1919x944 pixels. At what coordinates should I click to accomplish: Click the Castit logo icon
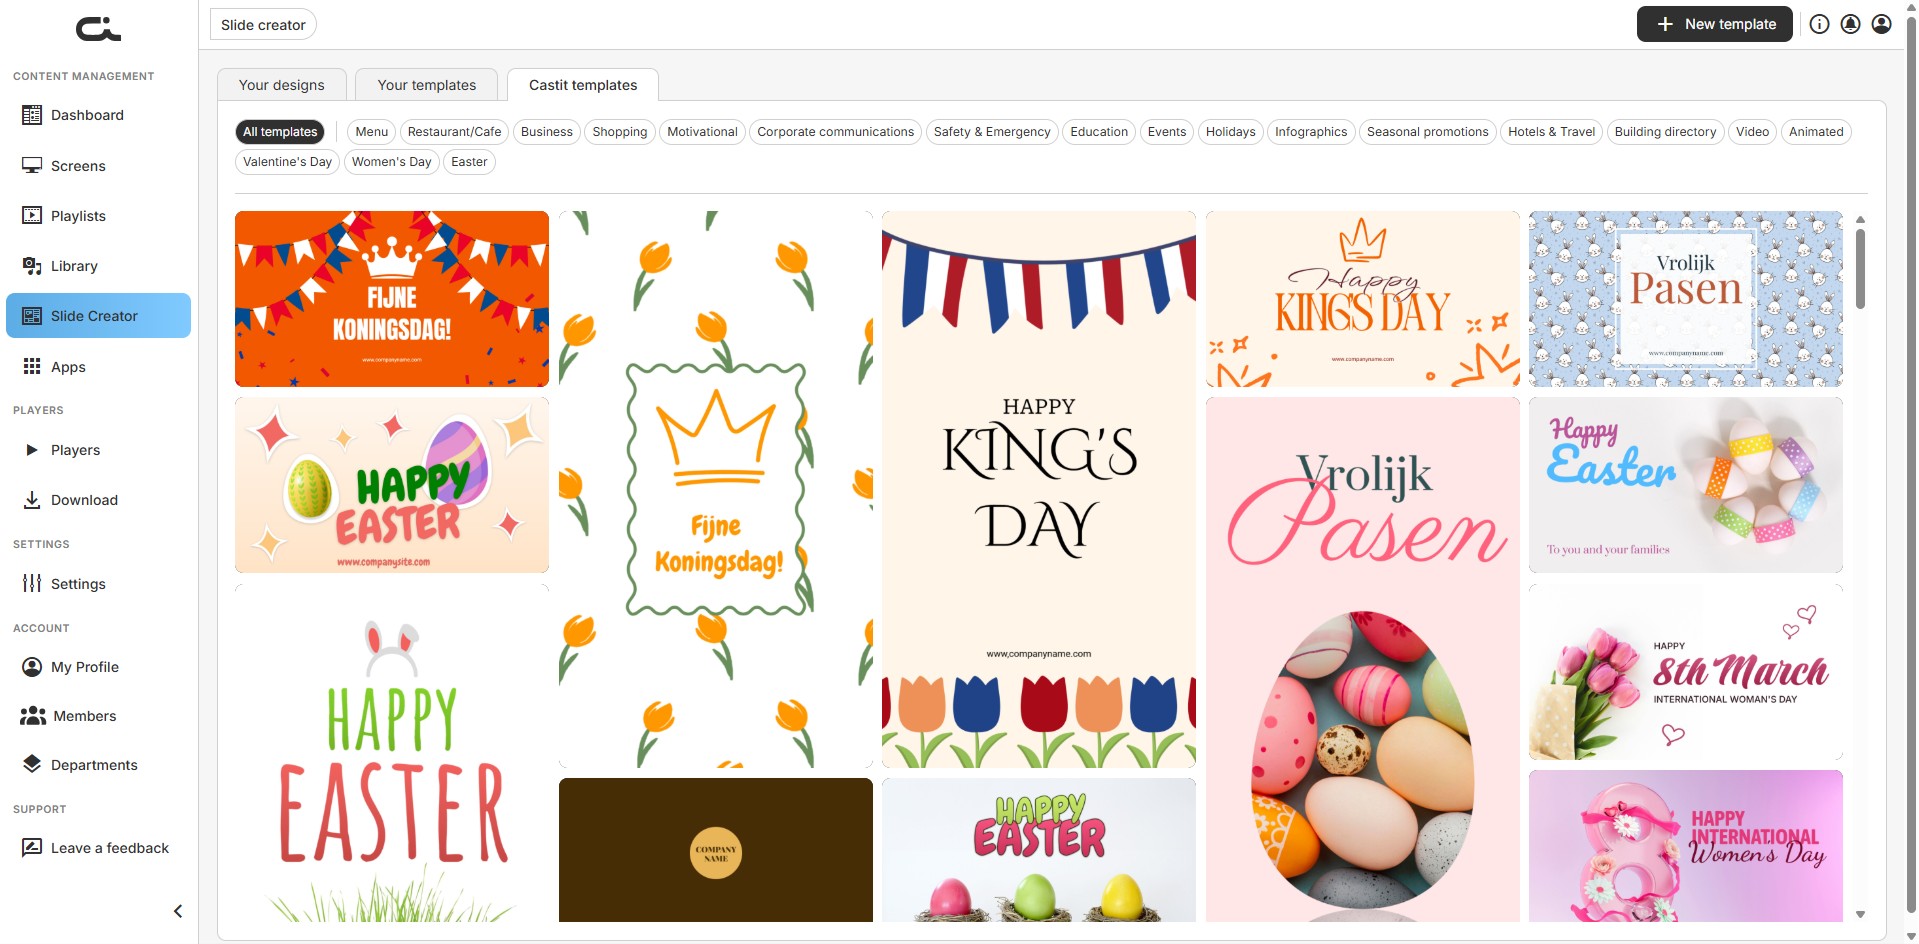[x=98, y=29]
